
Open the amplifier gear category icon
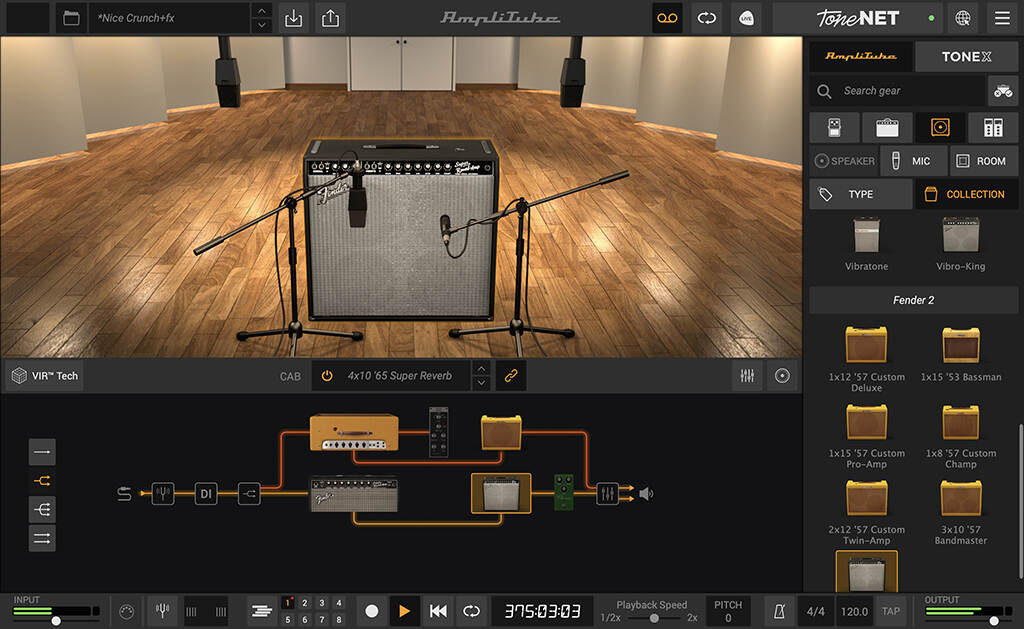click(x=886, y=127)
